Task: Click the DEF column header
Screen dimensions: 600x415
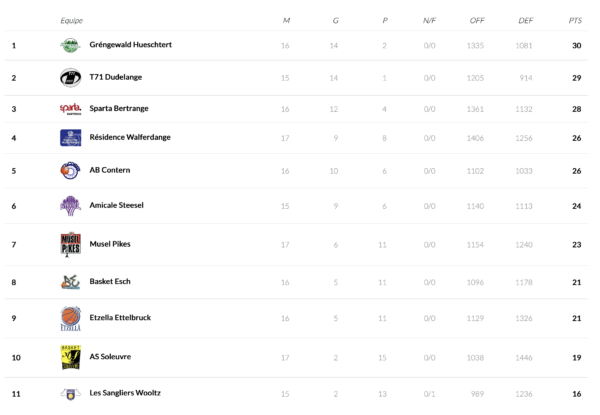Action: (526, 20)
